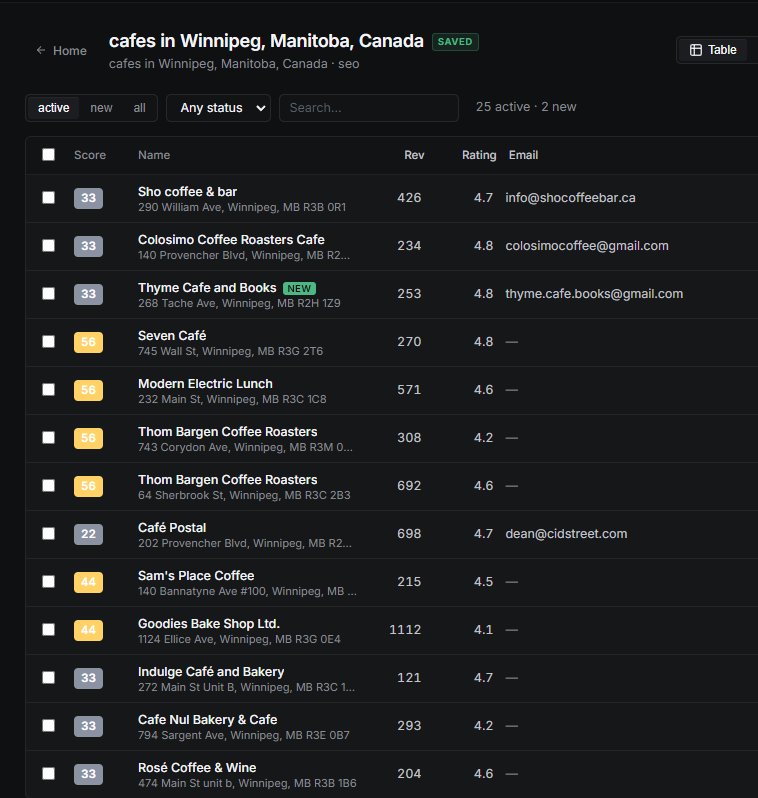Open the Seven Café entry

click(x=172, y=336)
